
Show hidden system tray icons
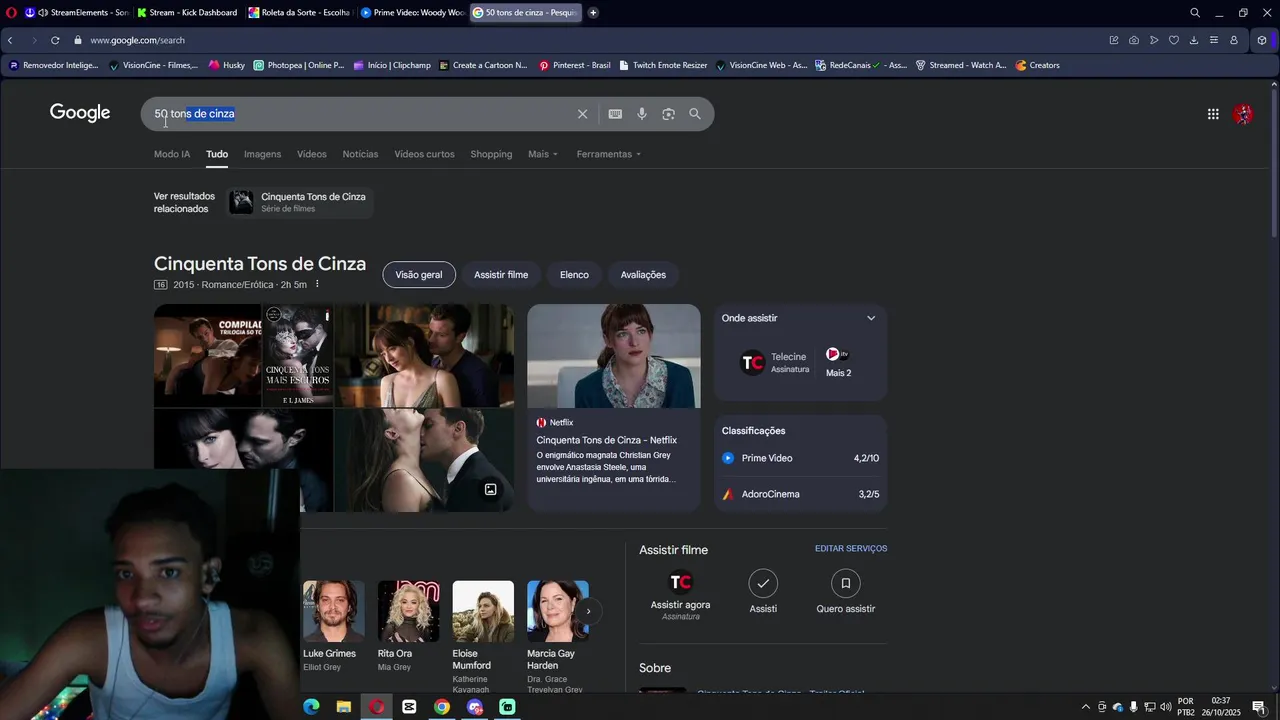point(1086,707)
